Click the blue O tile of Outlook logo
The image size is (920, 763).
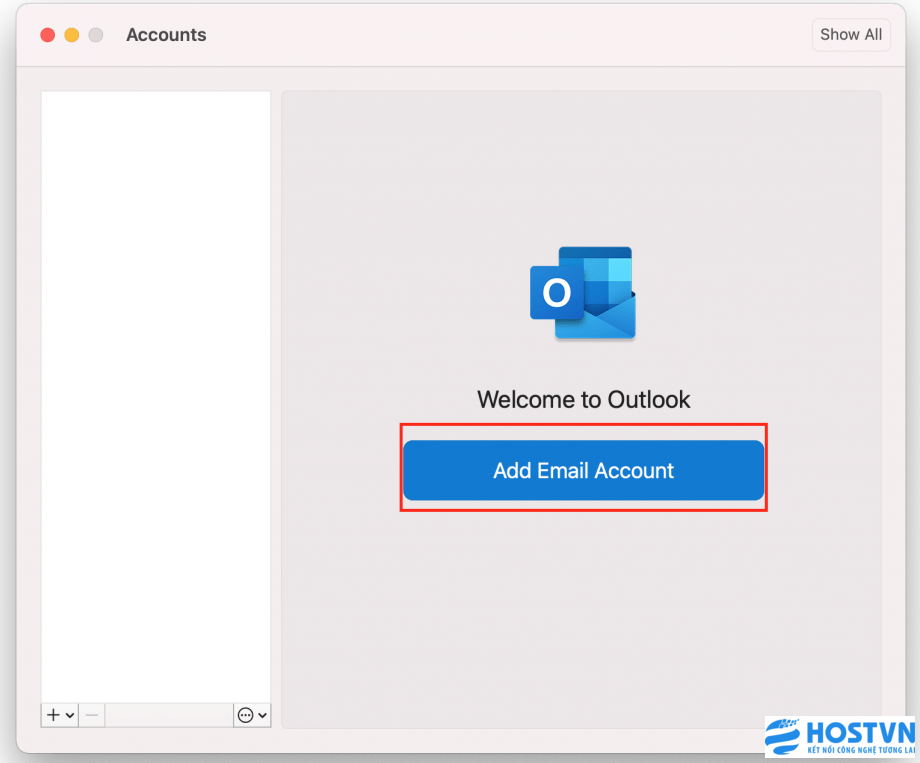tap(556, 293)
